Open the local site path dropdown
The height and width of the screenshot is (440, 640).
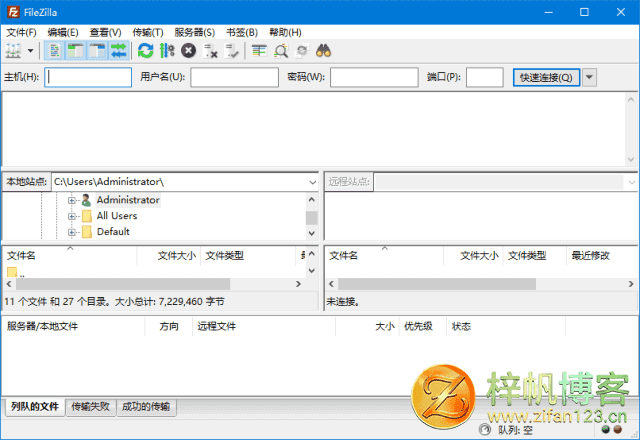coord(313,182)
